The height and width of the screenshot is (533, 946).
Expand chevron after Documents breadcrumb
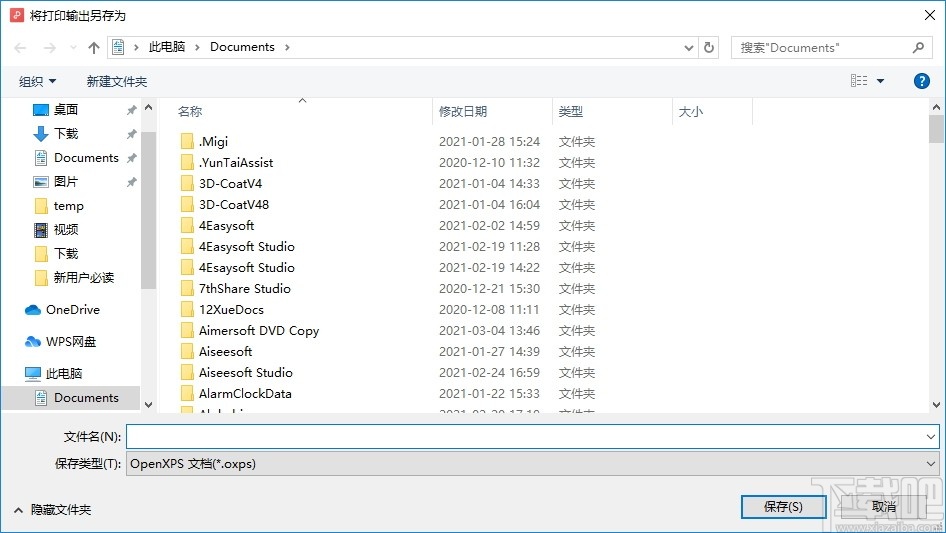tap(287, 47)
